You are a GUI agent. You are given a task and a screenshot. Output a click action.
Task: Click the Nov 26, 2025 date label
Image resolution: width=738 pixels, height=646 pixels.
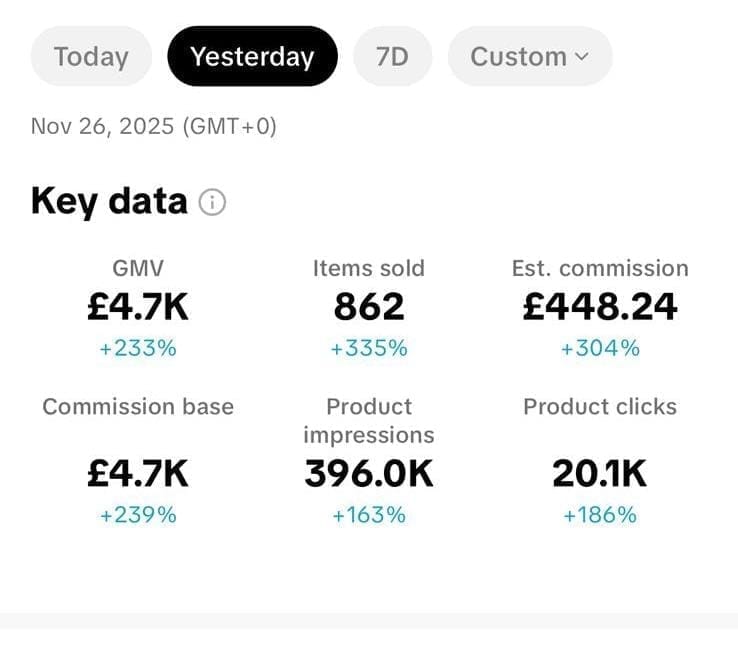coord(154,127)
